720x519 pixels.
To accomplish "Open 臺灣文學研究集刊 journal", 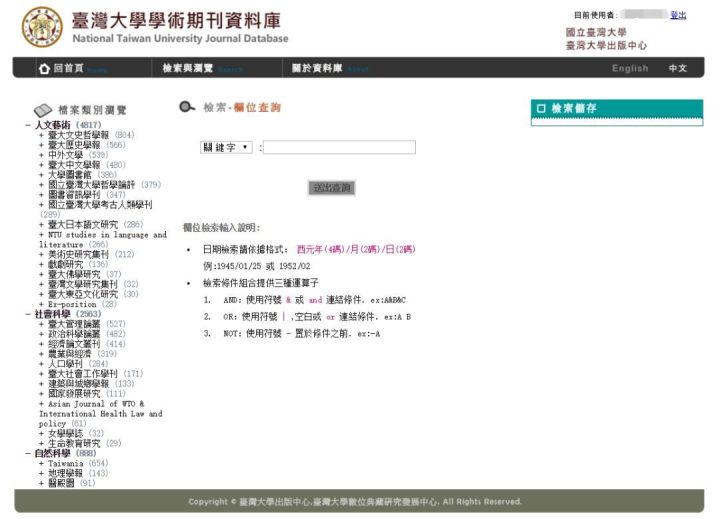I will (x=83, y=284).
